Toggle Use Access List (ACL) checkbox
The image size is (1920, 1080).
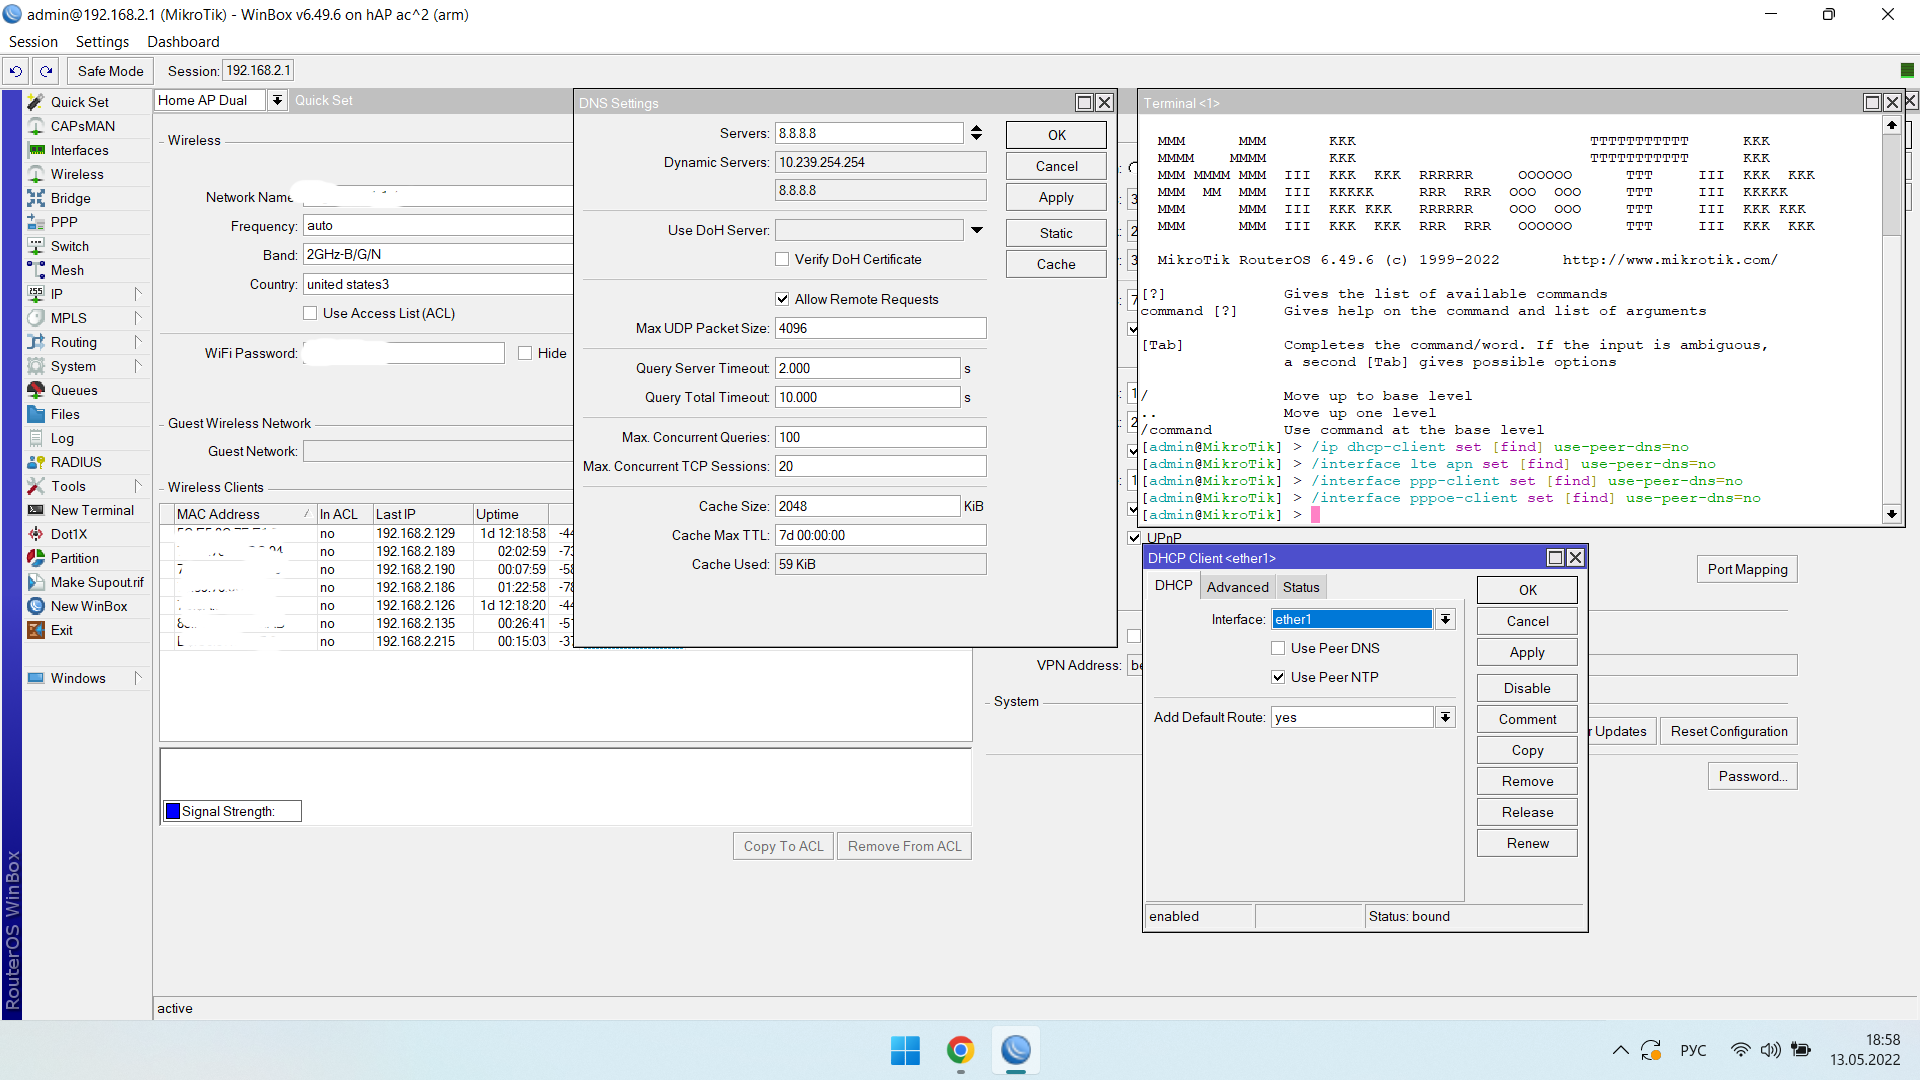click(310, 313)
